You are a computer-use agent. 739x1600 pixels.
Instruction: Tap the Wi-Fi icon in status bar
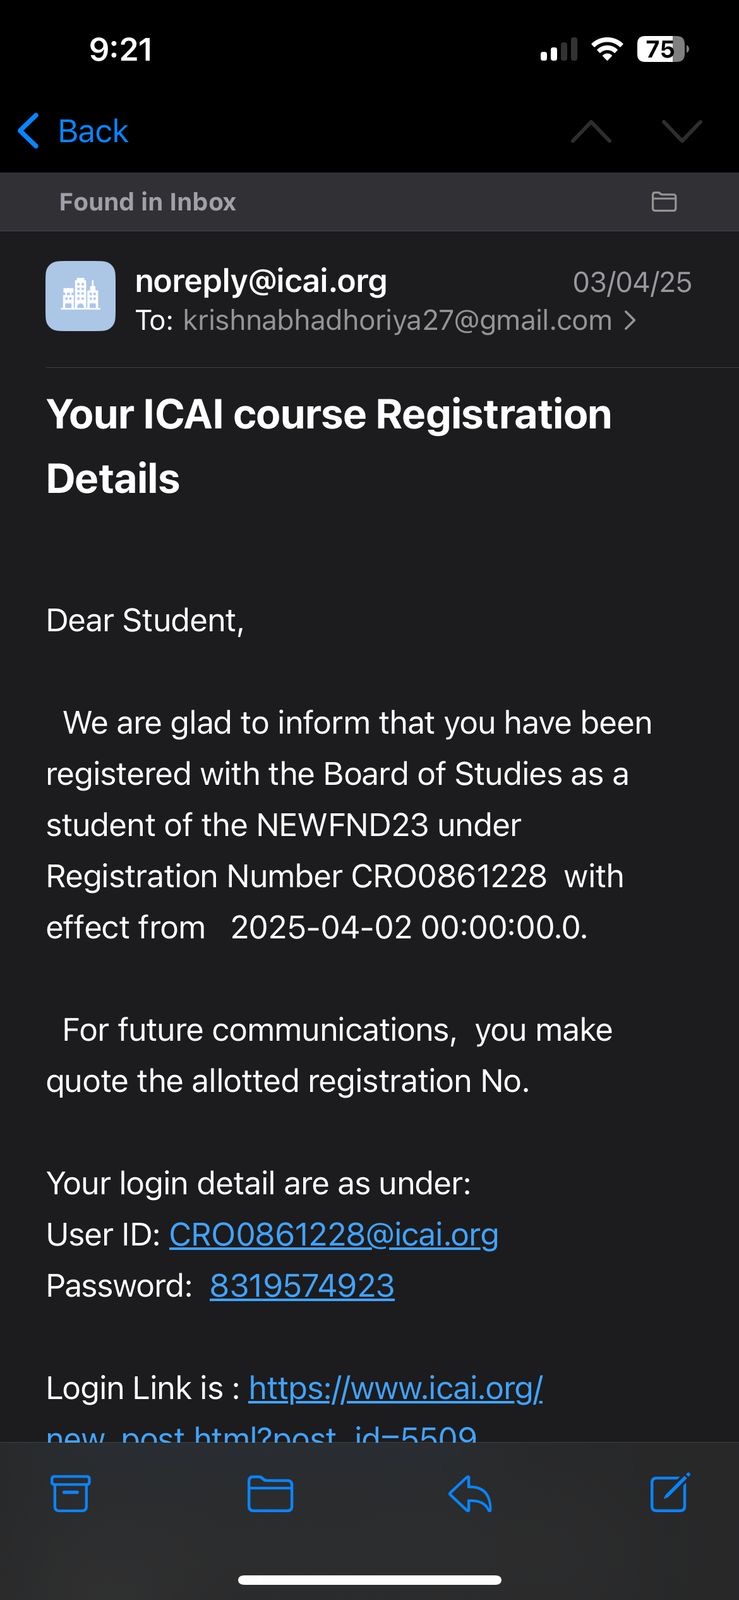(606, 49)
